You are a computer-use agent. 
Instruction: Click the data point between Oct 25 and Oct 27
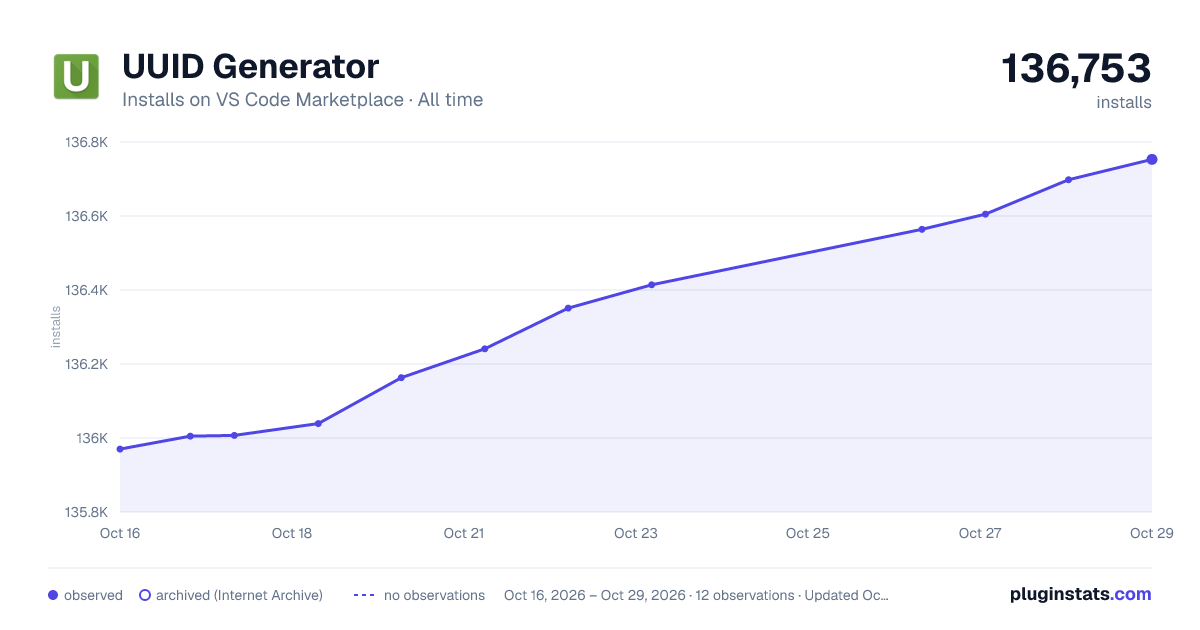coord(922,230)
